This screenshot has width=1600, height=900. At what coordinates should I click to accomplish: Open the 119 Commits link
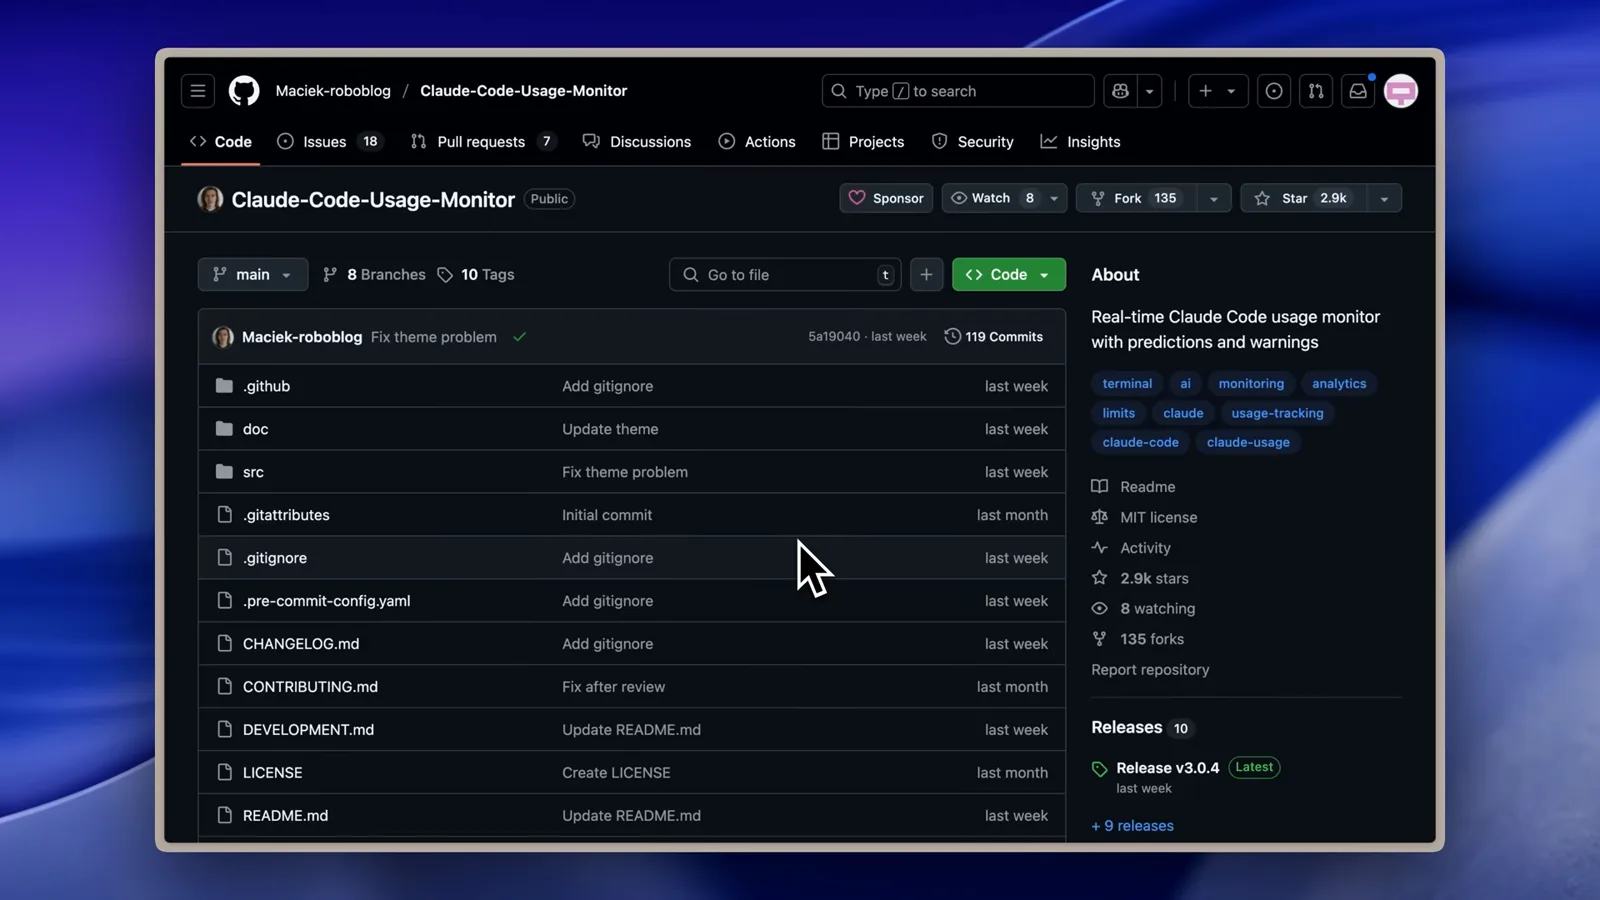[994, 337]
